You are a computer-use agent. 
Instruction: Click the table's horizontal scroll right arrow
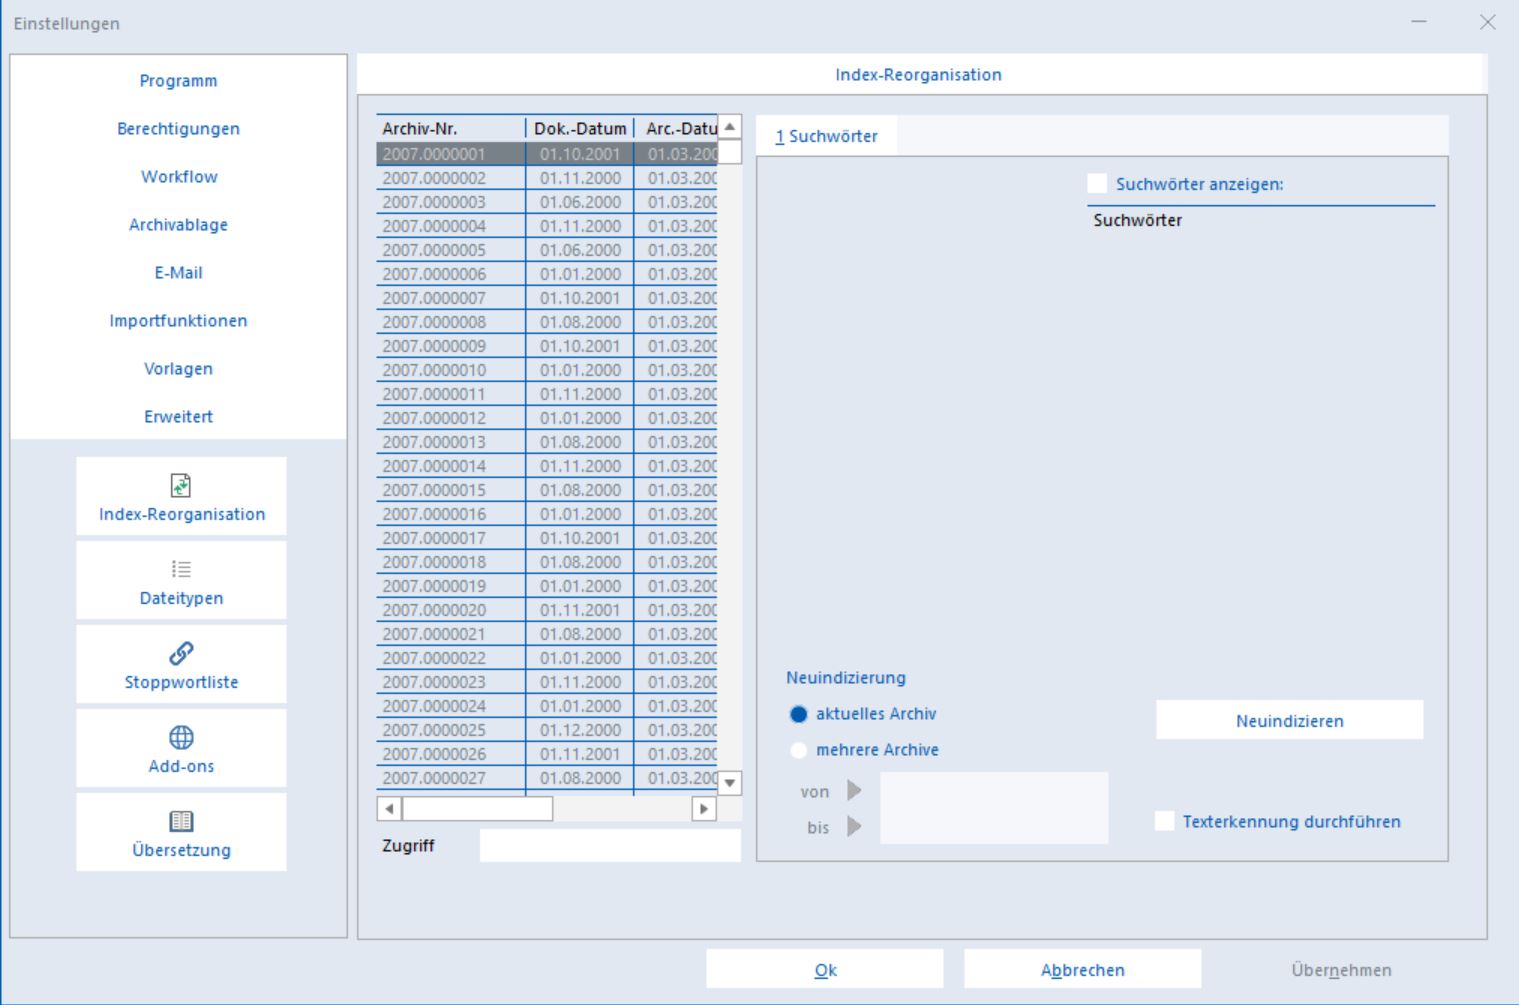(704, 808)
